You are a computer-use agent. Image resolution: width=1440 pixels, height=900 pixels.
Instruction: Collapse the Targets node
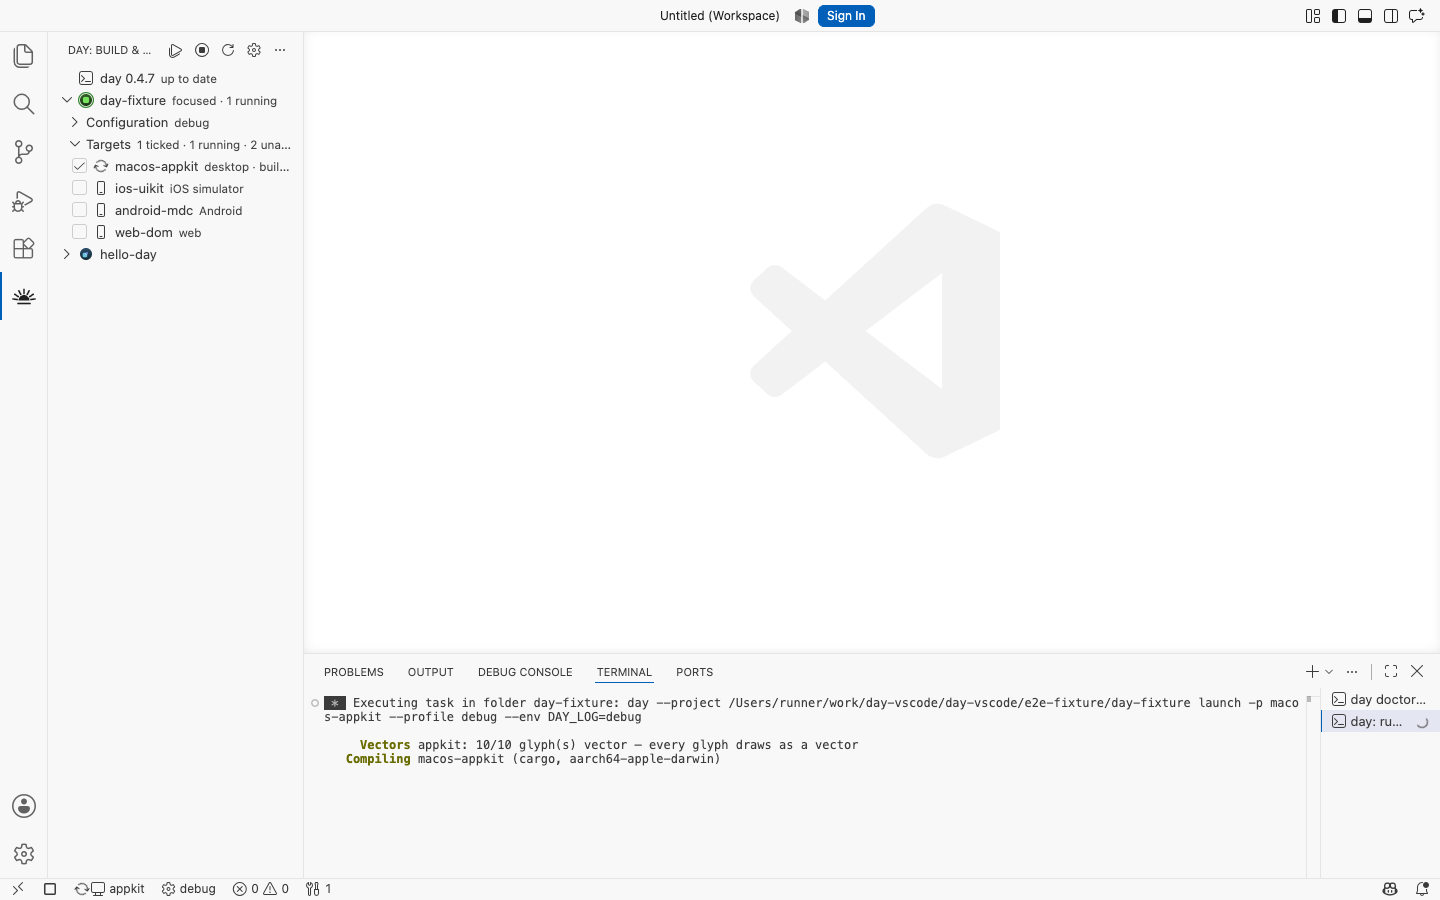point(75,144)
